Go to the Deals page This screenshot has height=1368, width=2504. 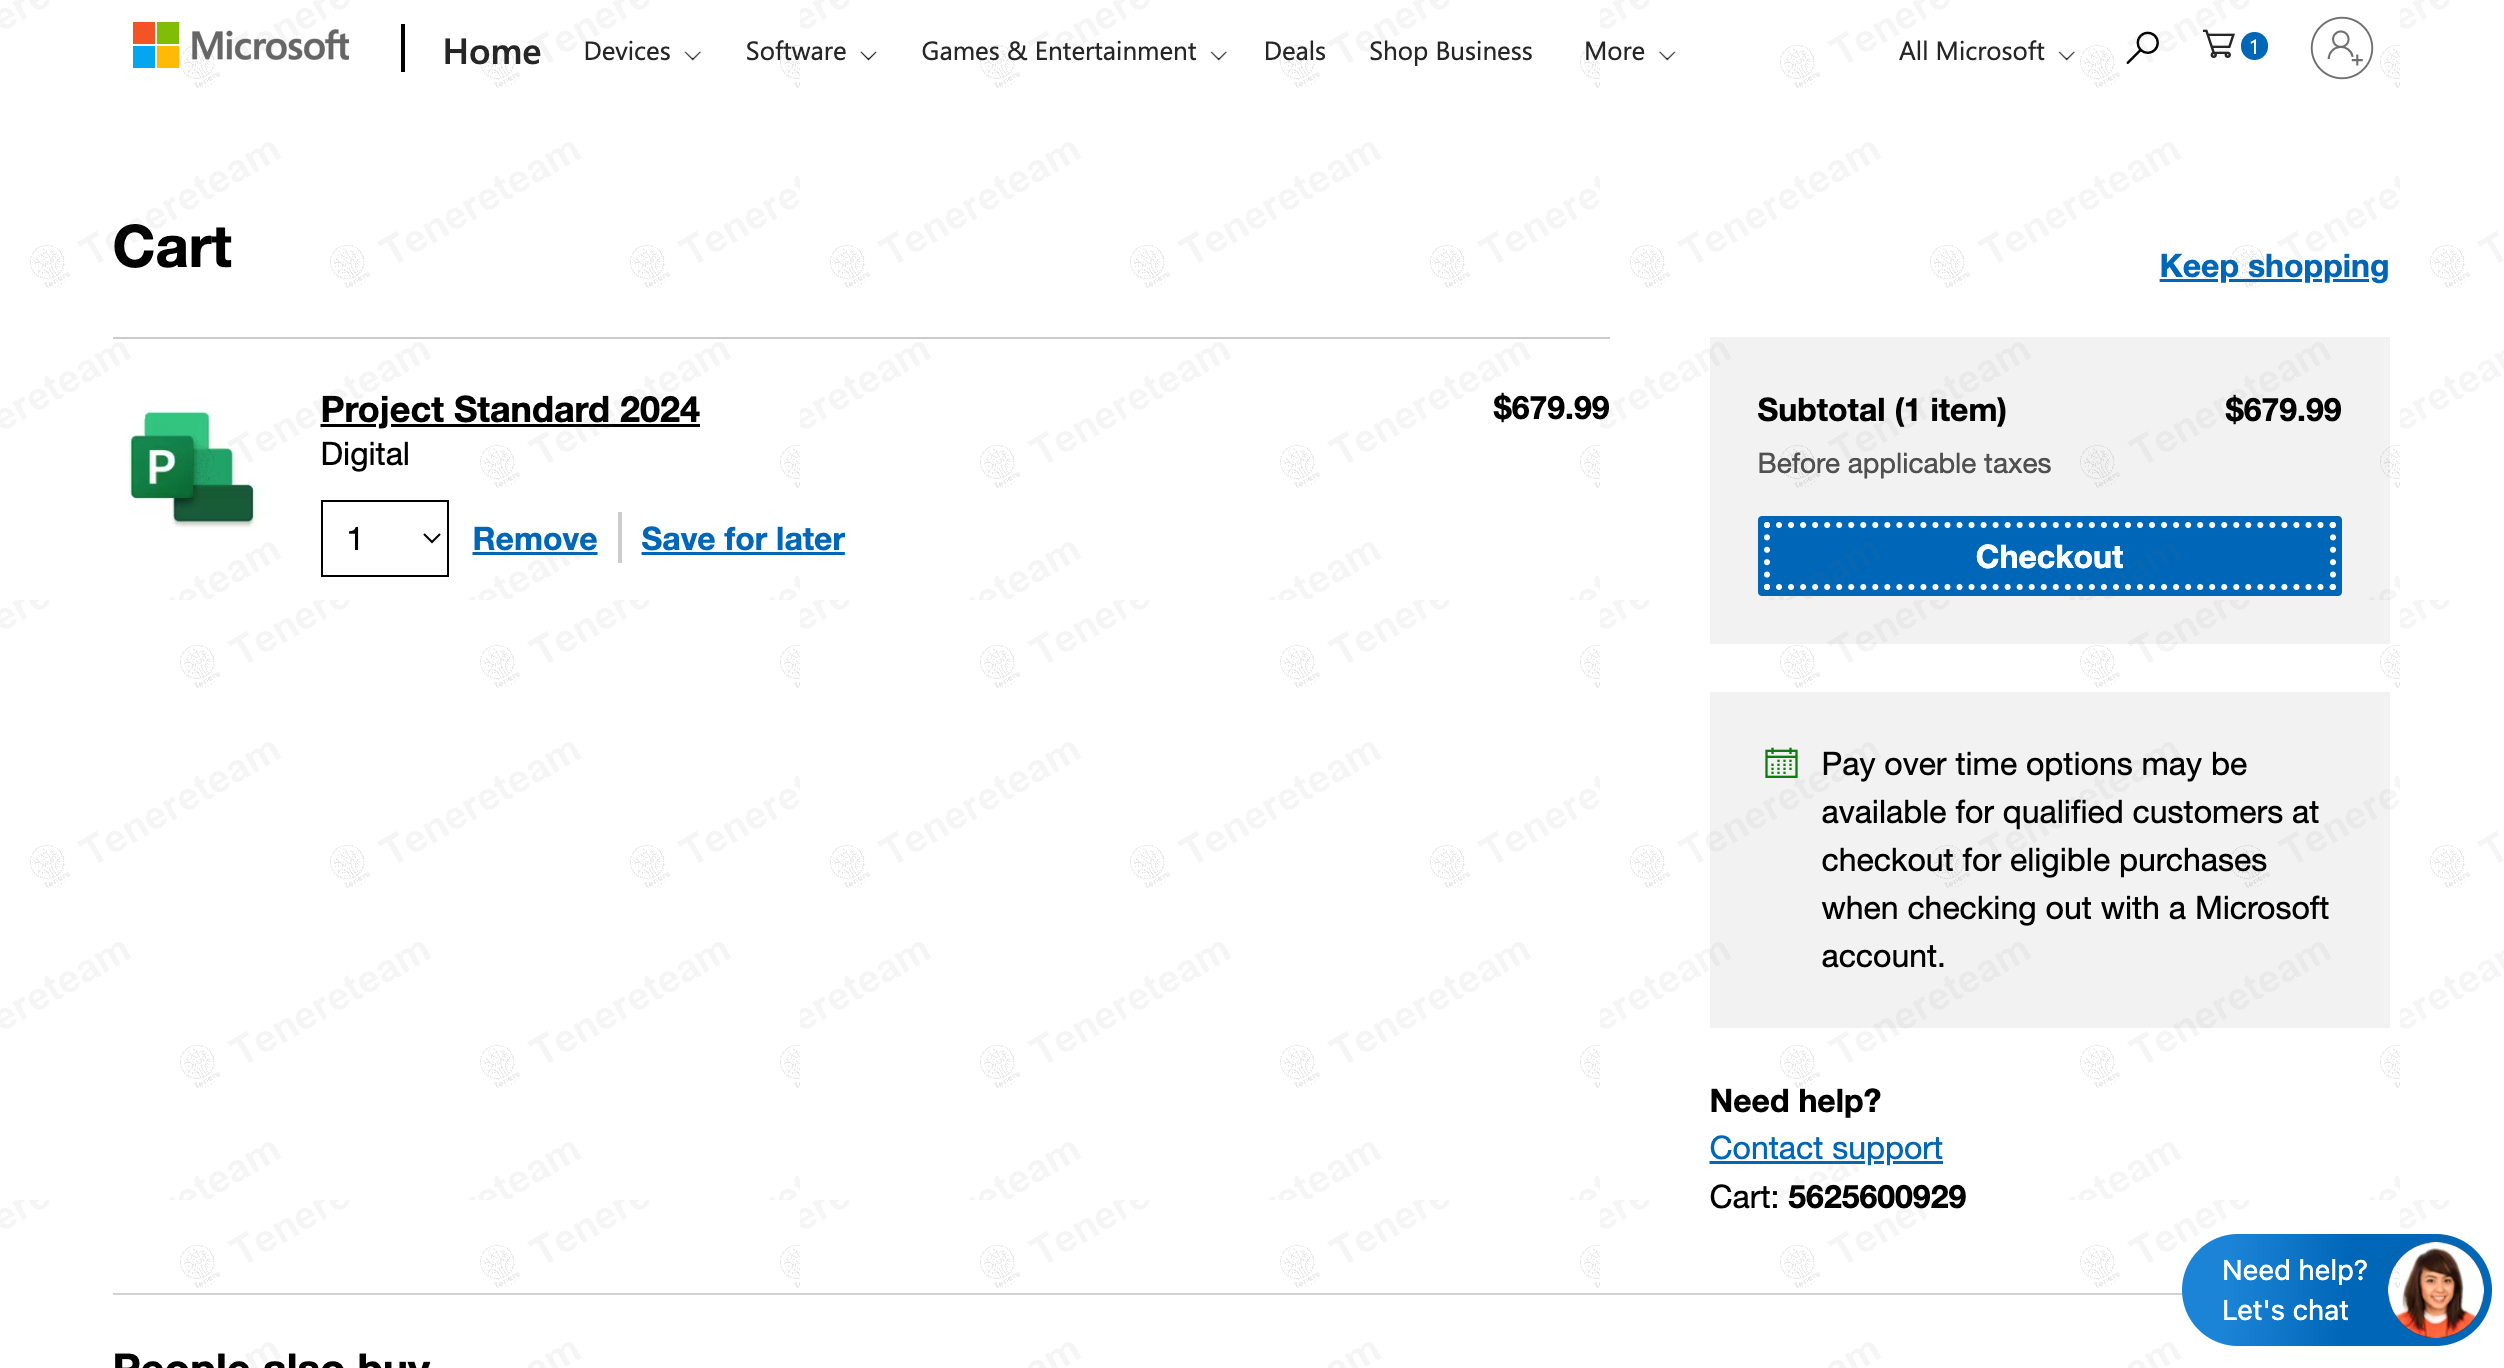(x=1294, y=51)
